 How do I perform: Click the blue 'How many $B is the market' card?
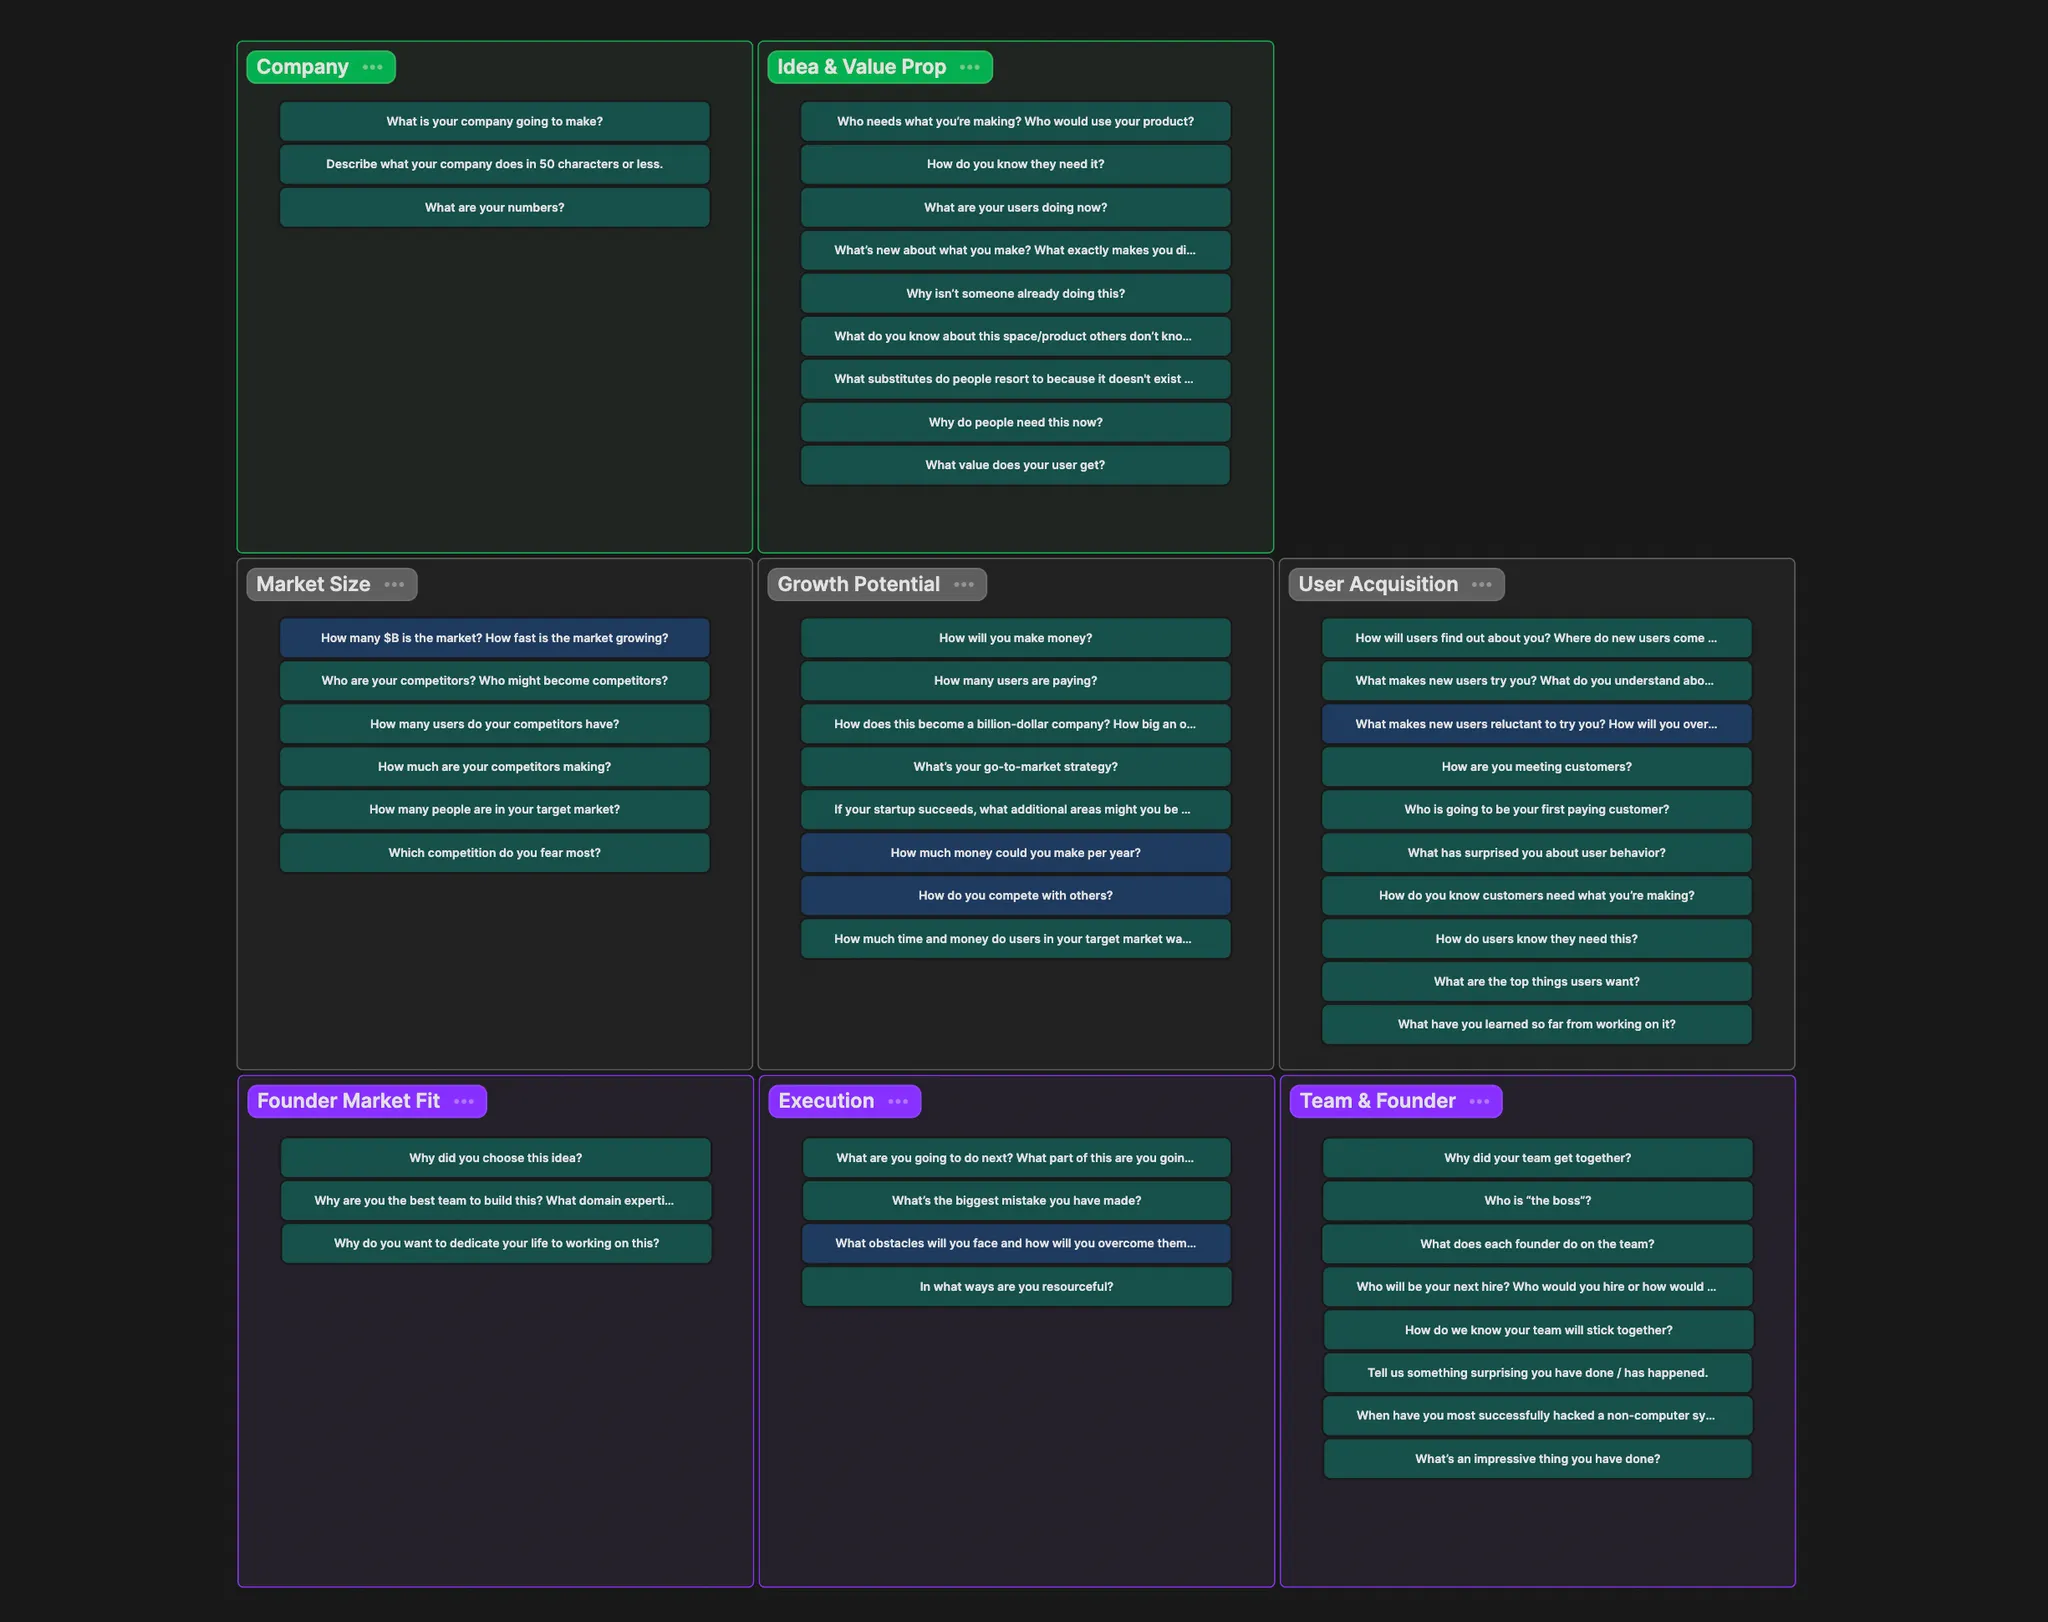click(x=494, y=638)
